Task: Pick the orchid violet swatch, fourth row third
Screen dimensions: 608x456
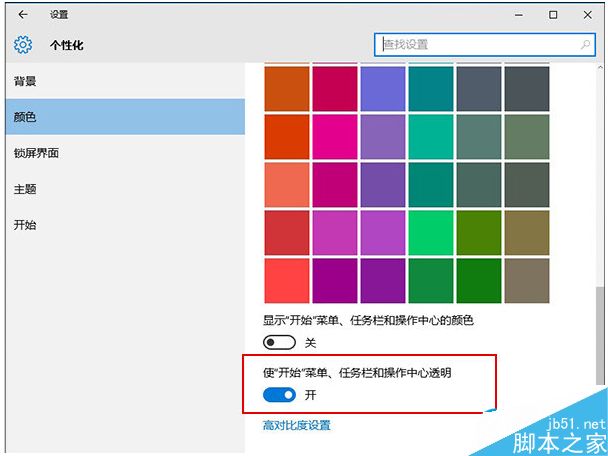Action: point(383,233)
